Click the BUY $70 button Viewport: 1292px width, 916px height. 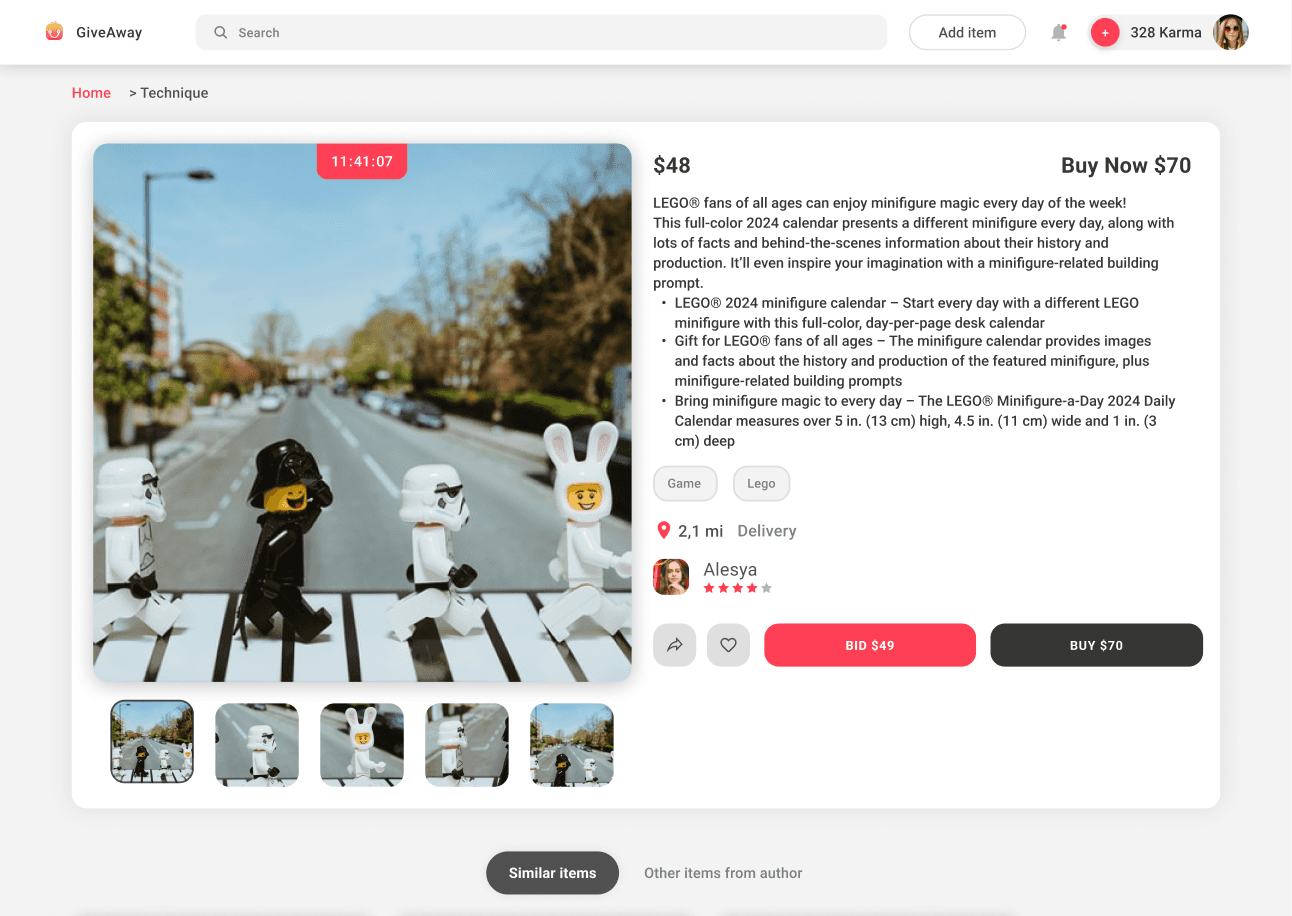tap(1096, 645)
